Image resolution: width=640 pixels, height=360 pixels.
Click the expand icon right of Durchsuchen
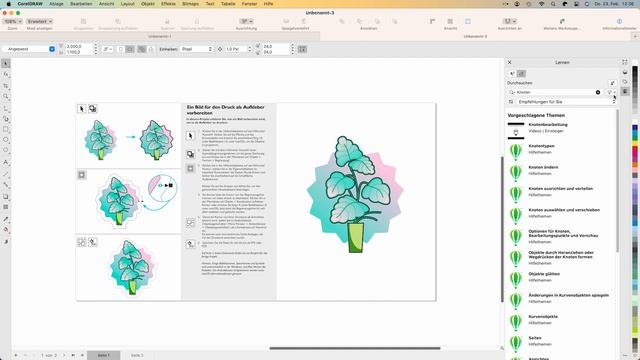click(612, 83)
